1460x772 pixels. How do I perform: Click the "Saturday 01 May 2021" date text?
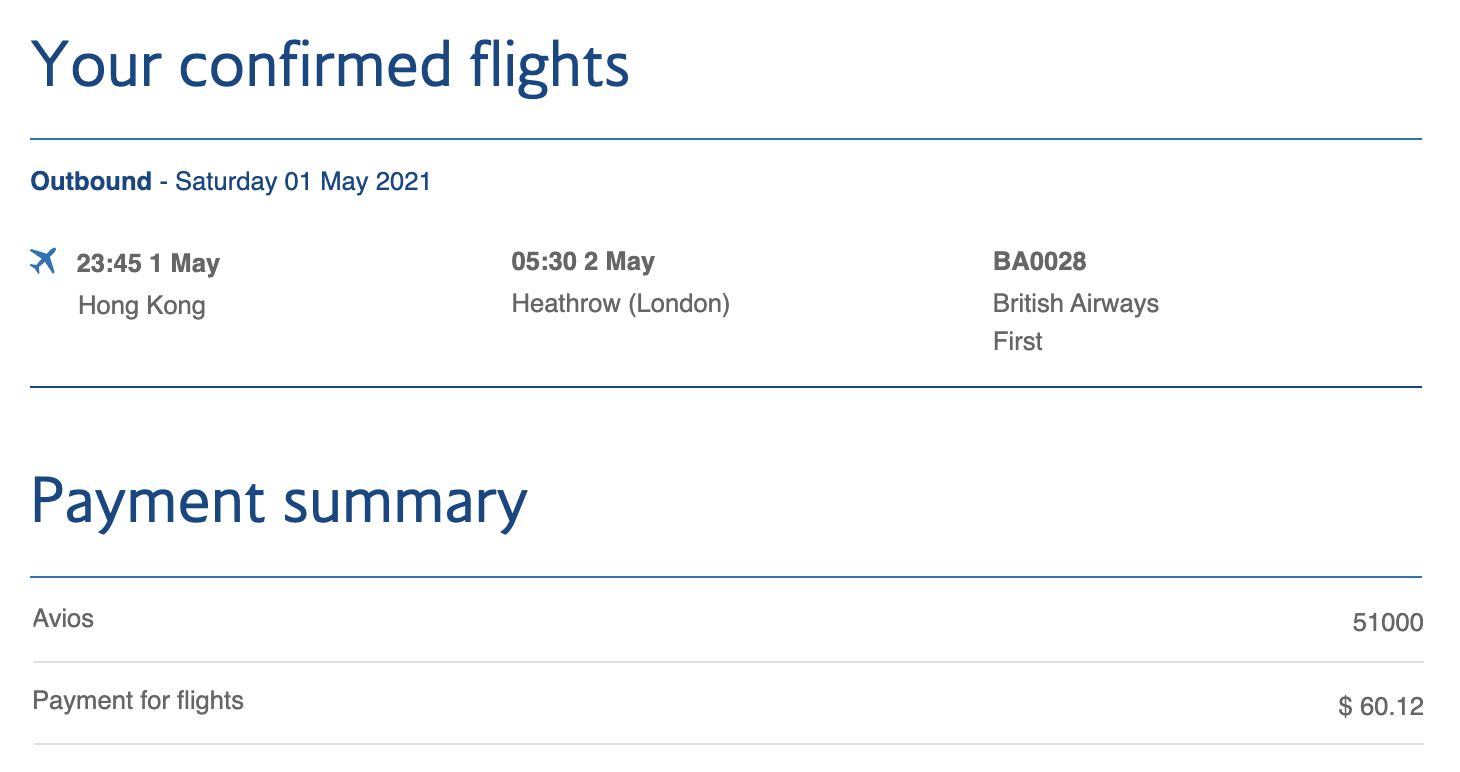(x=303, y=182)
